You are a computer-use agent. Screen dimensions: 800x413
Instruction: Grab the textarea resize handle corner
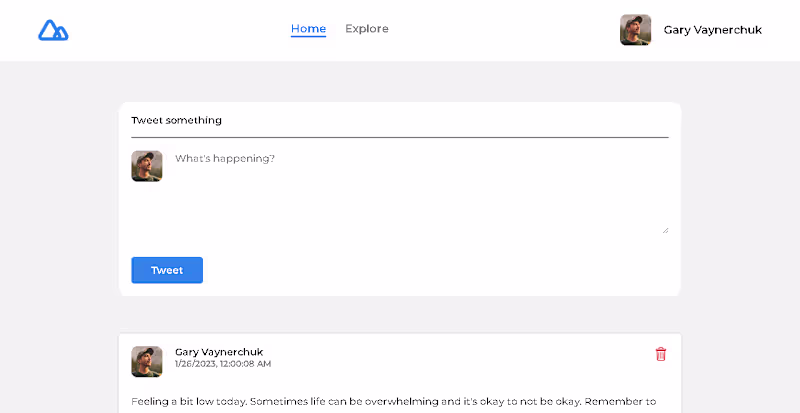665,230
